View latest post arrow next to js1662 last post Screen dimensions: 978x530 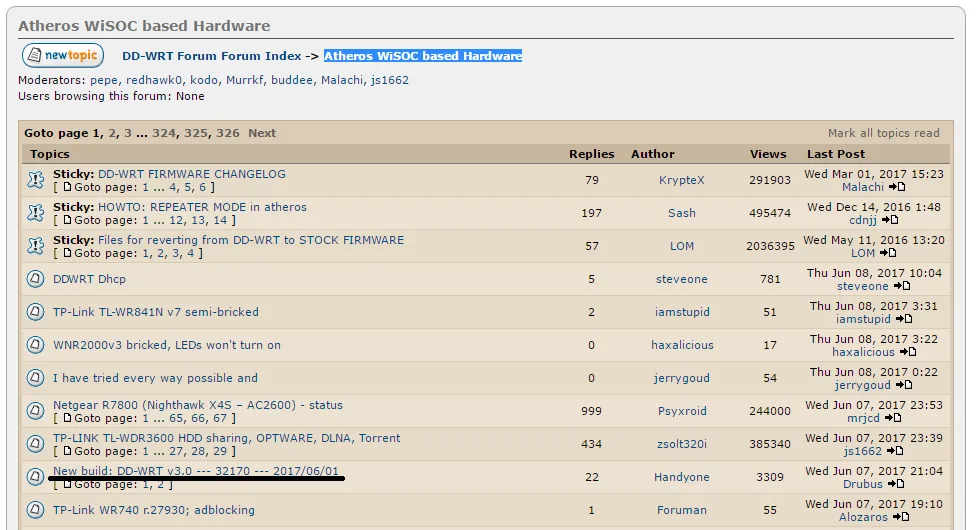(895, 451)
